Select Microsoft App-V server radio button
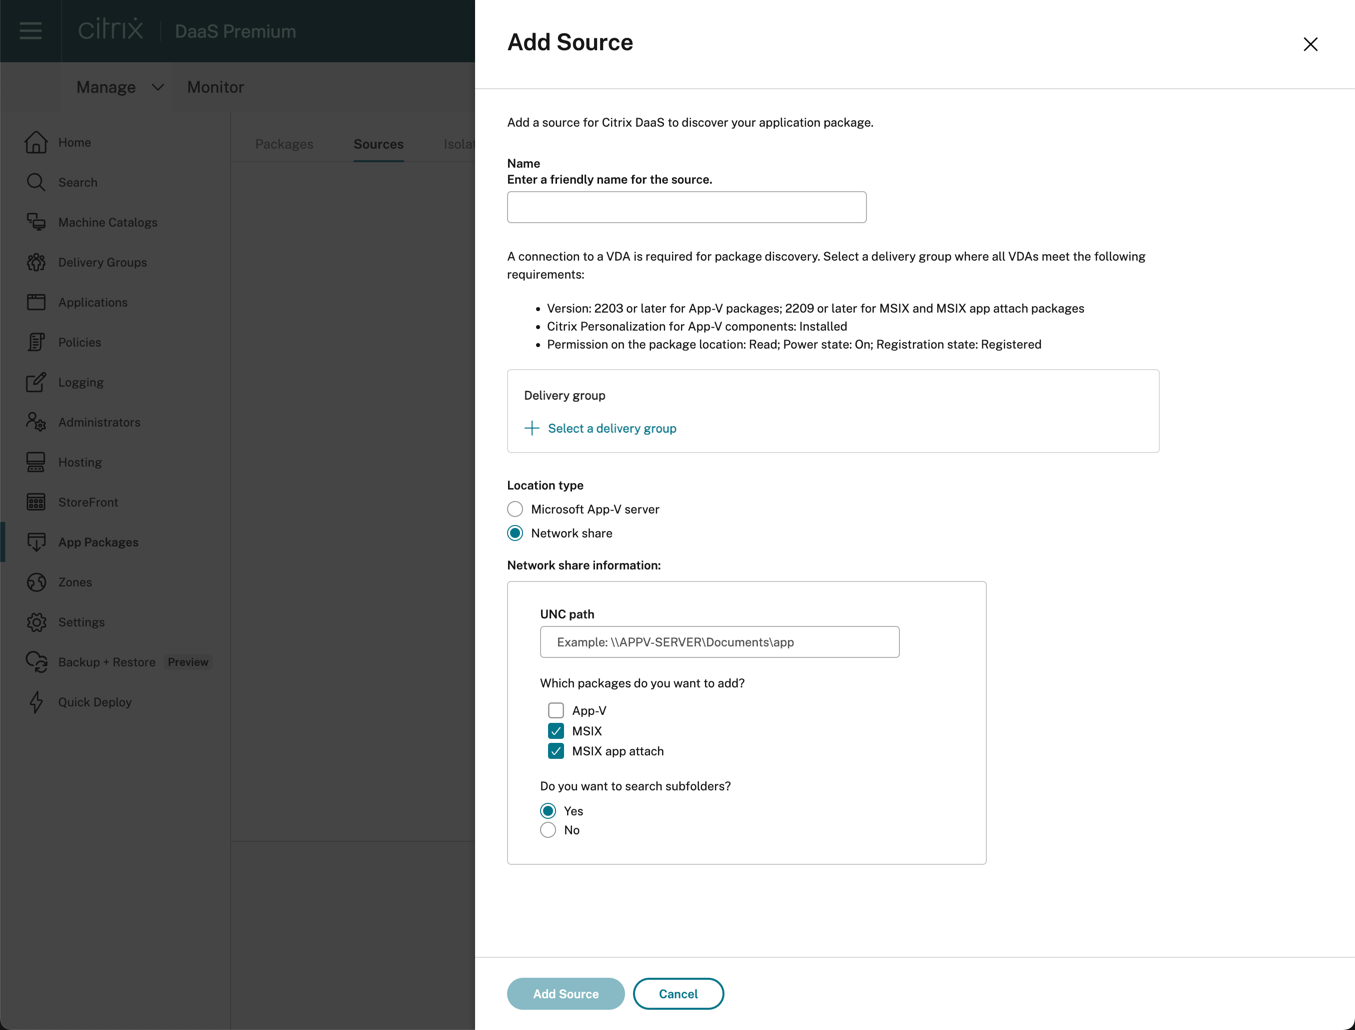 515,509
